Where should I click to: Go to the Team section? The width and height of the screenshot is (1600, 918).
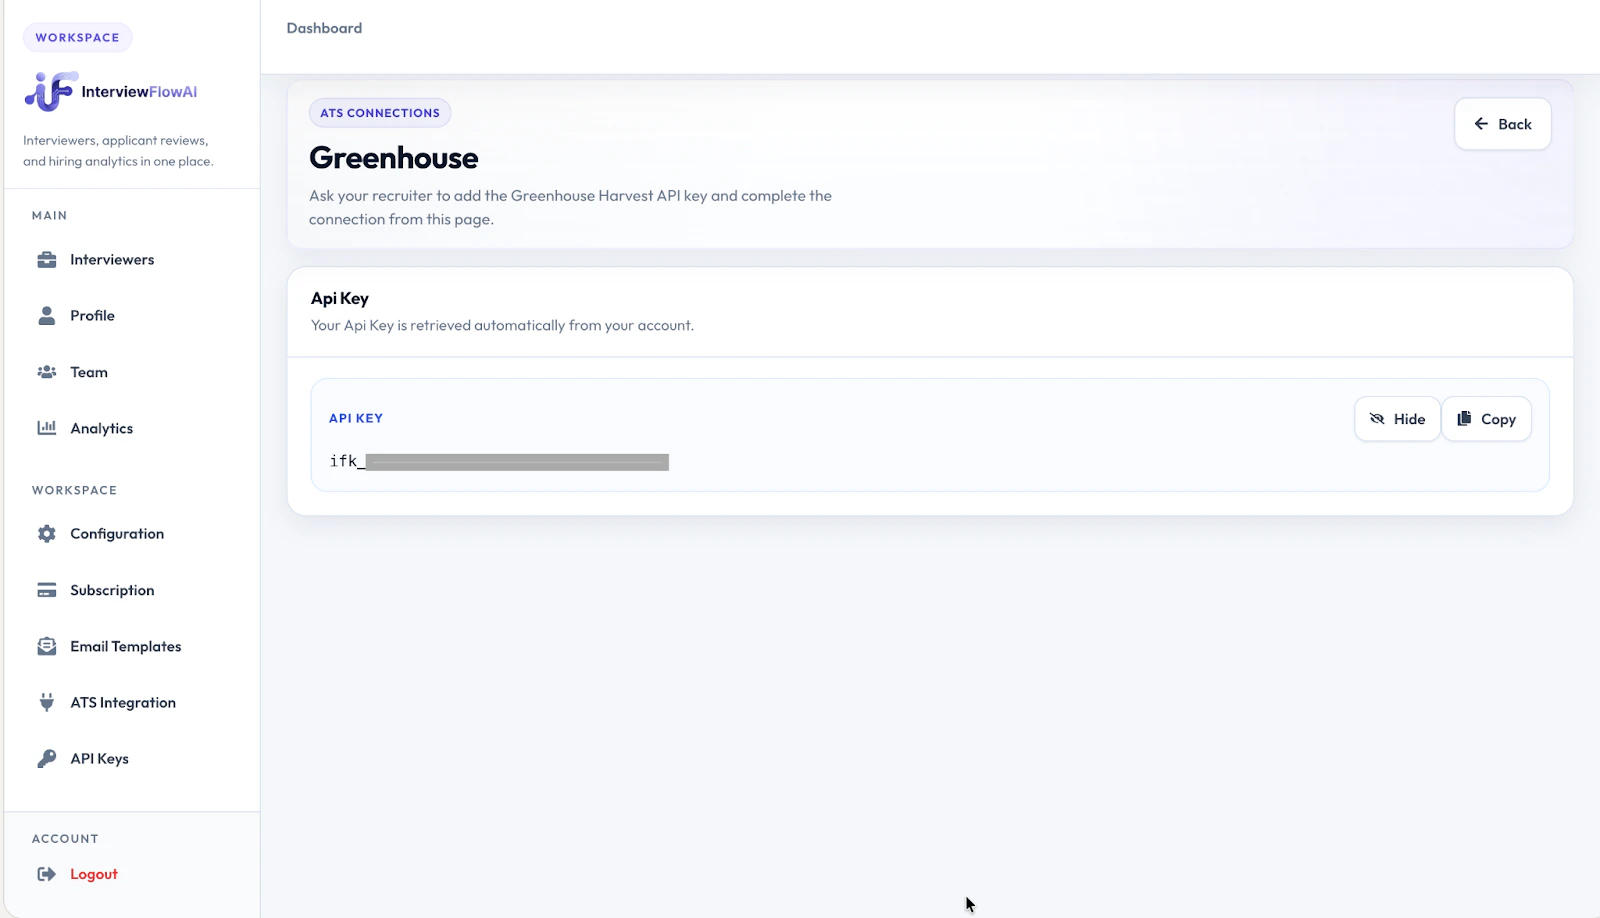tap(89, 372)
